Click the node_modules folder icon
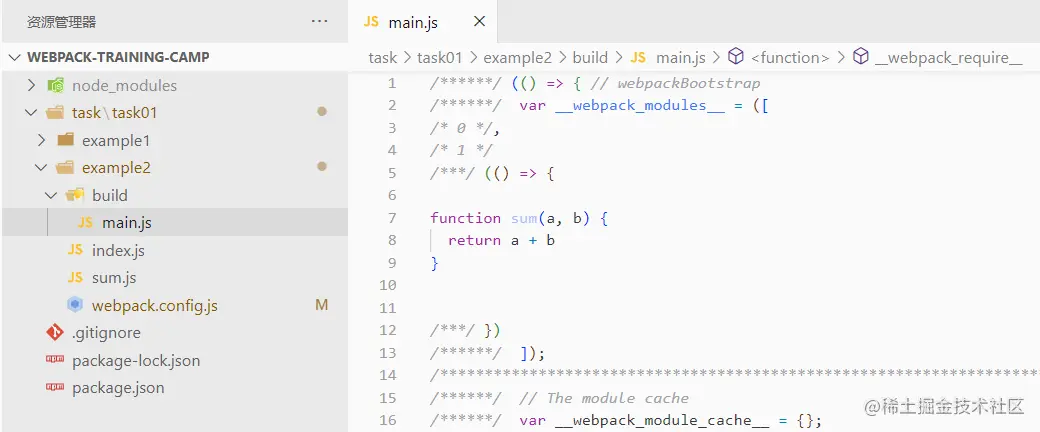This screenshot has width=1040, height=432. click(55, 86)
